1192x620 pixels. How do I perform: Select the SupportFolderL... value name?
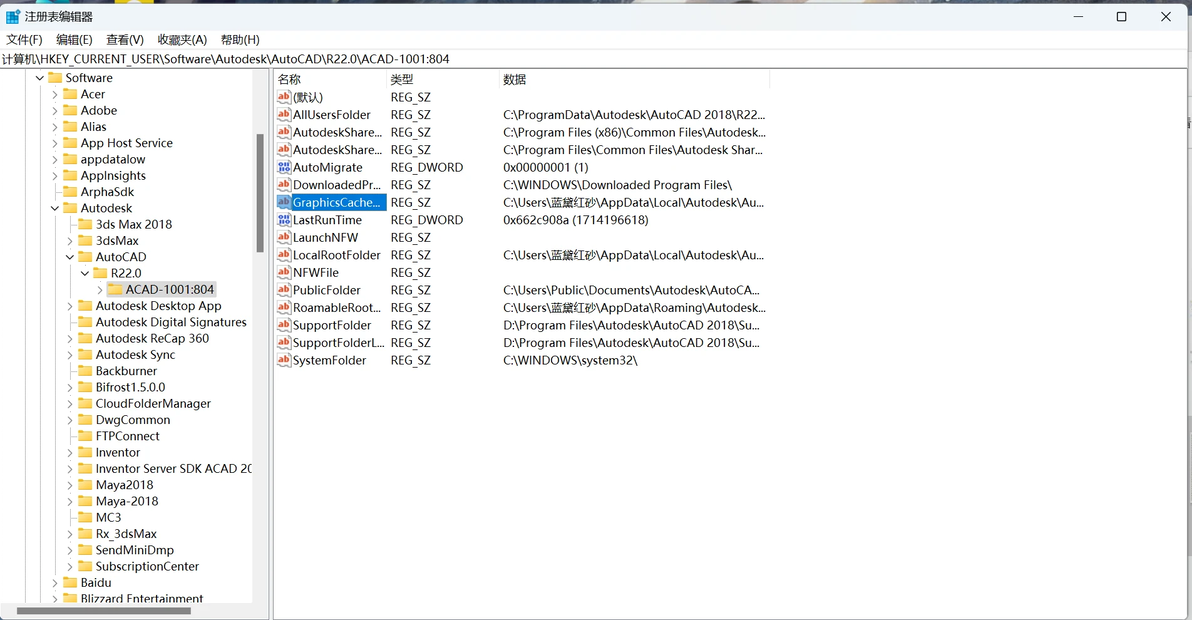tap(338, 343)
